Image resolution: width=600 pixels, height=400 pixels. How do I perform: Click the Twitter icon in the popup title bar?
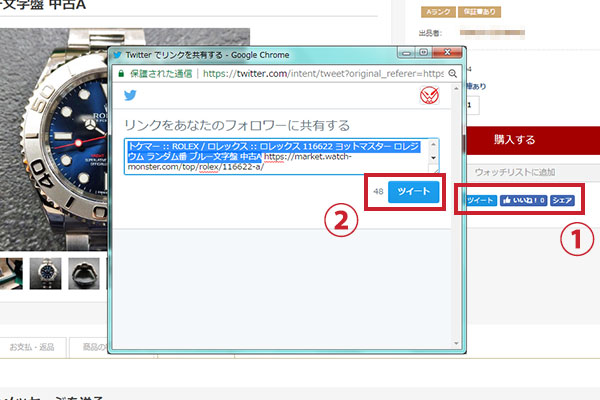pyautogui.click(x=117, y=55)
